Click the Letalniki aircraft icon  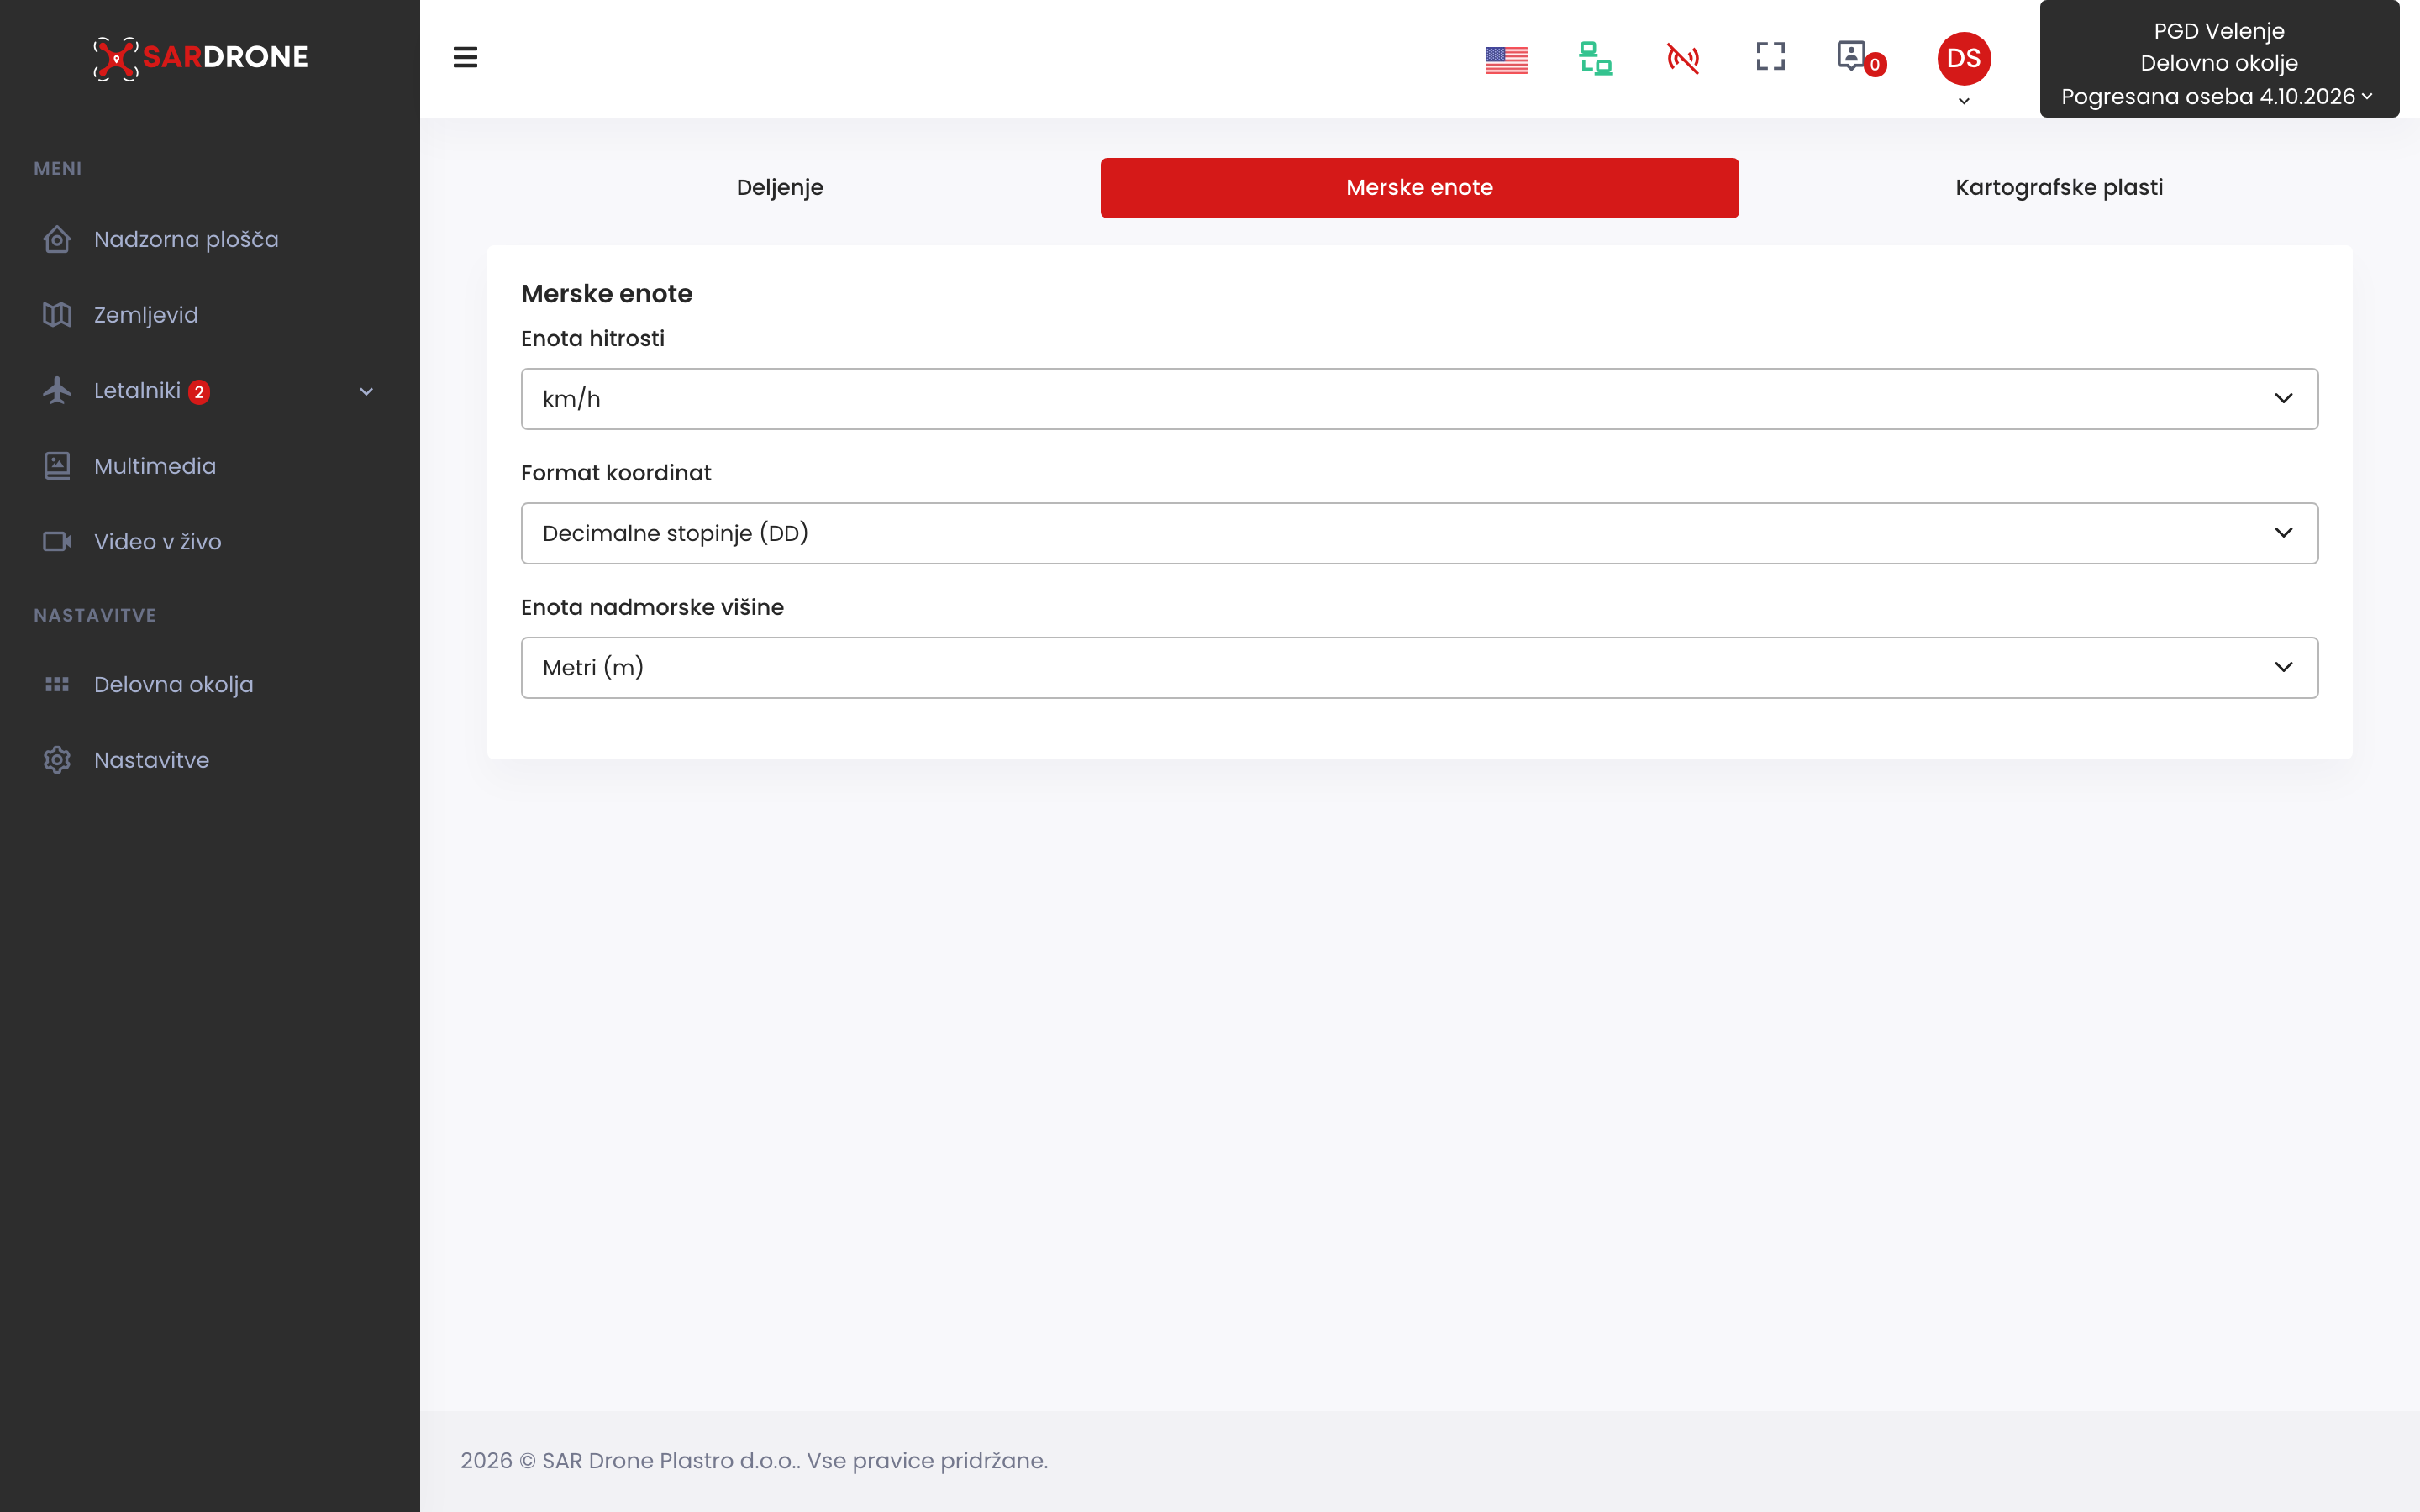[57, 391]
